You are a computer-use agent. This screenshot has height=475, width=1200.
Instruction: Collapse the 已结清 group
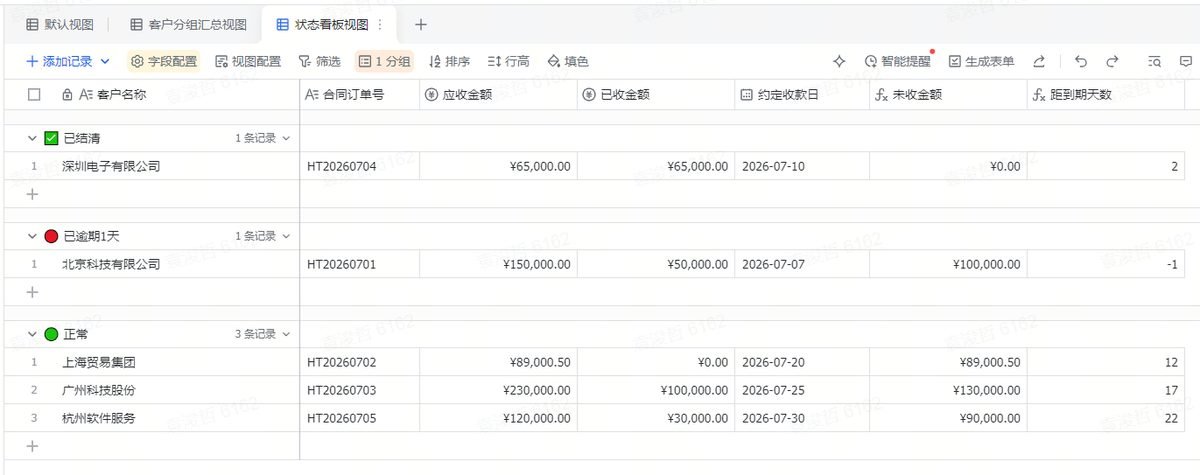pos(32,138)
